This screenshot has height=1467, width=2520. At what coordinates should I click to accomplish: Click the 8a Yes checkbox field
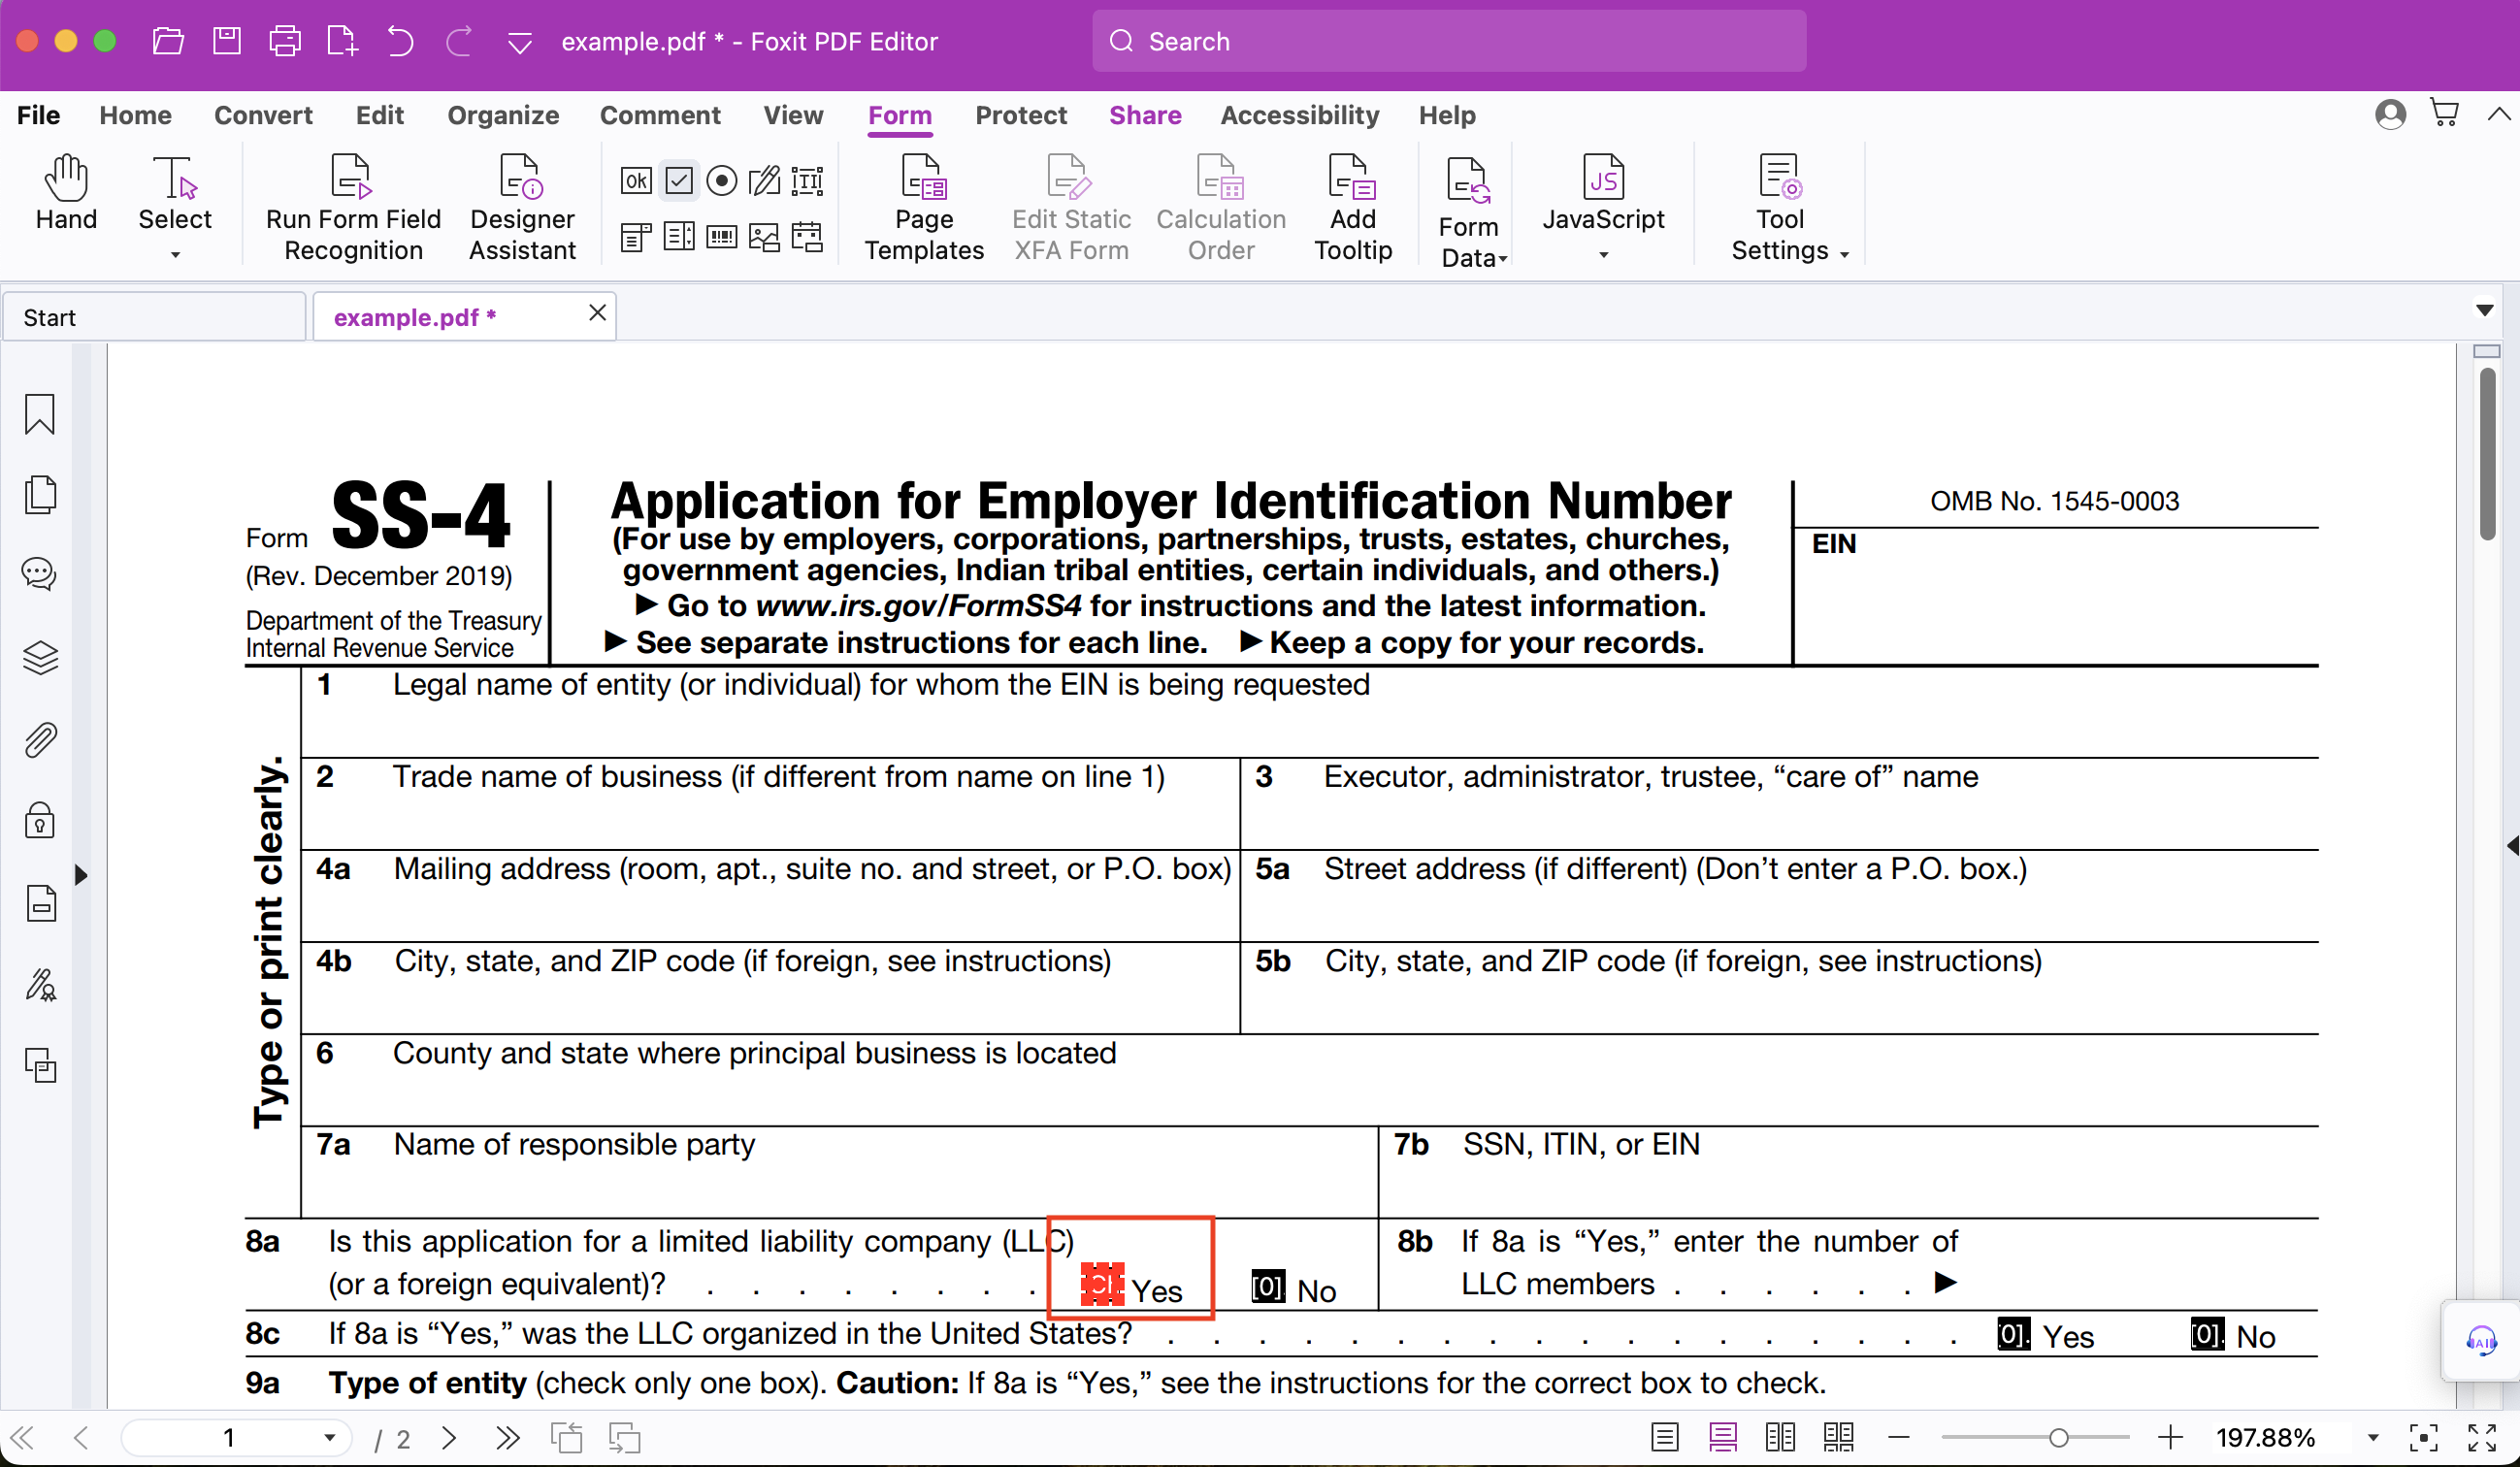tap(1101, 1284)
